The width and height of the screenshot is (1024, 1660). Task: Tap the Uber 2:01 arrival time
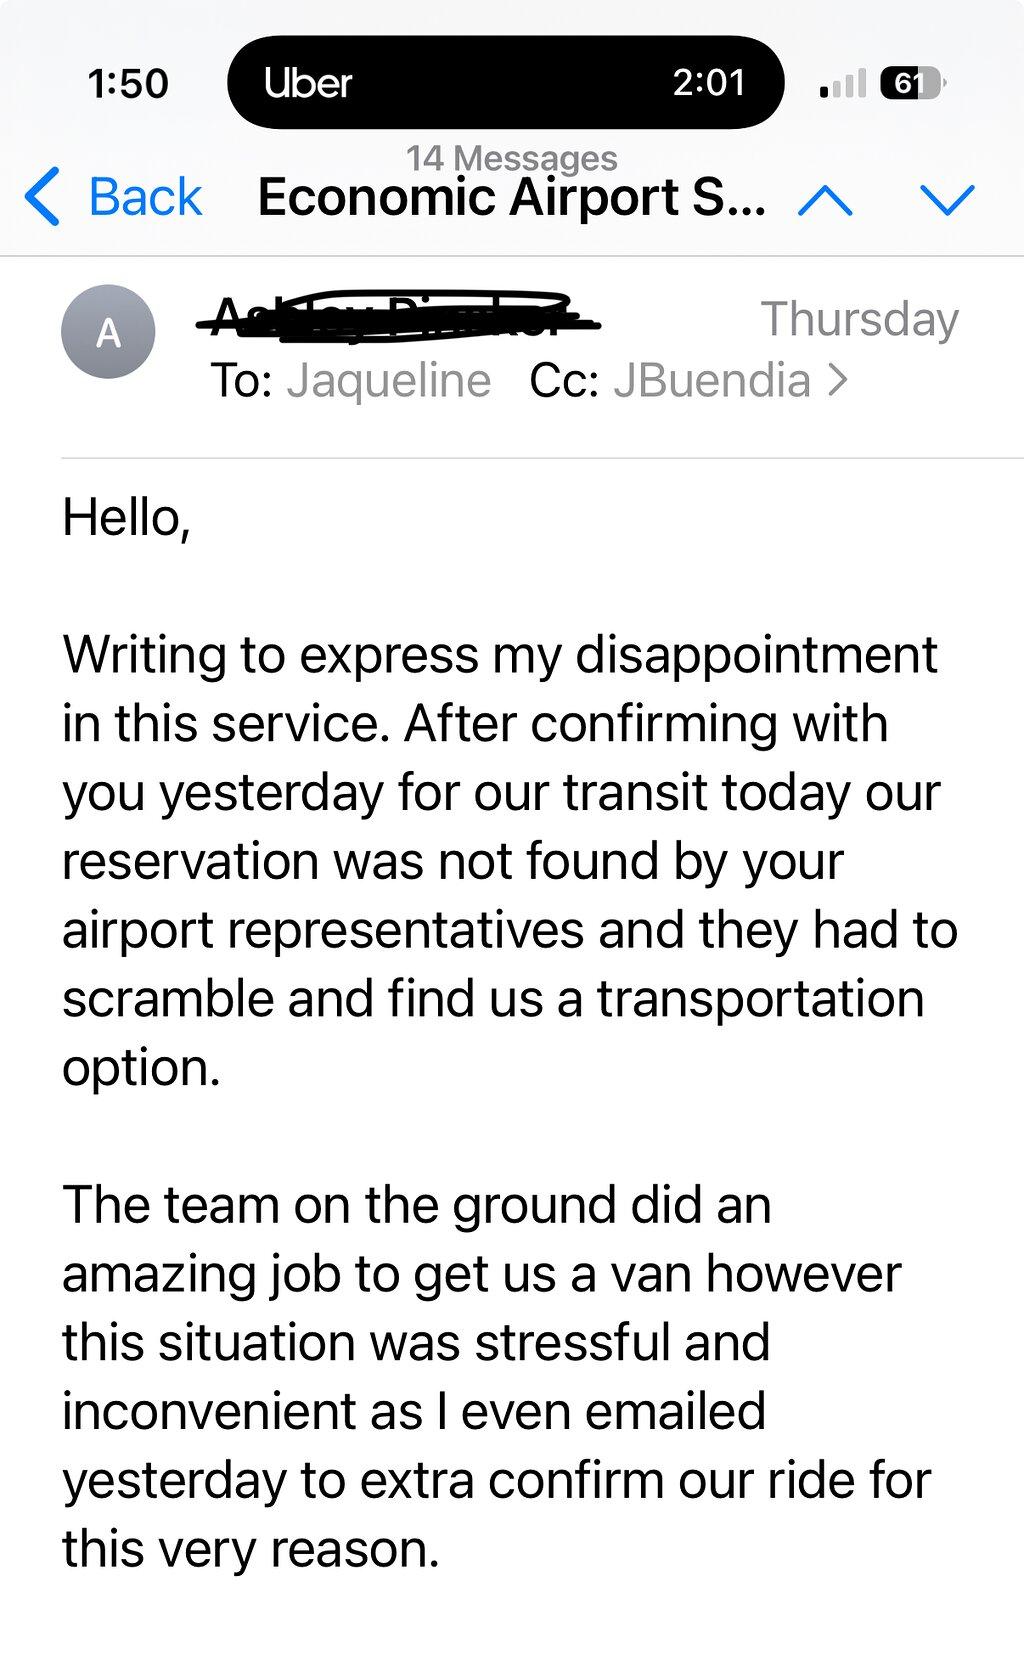coord(709,82)
